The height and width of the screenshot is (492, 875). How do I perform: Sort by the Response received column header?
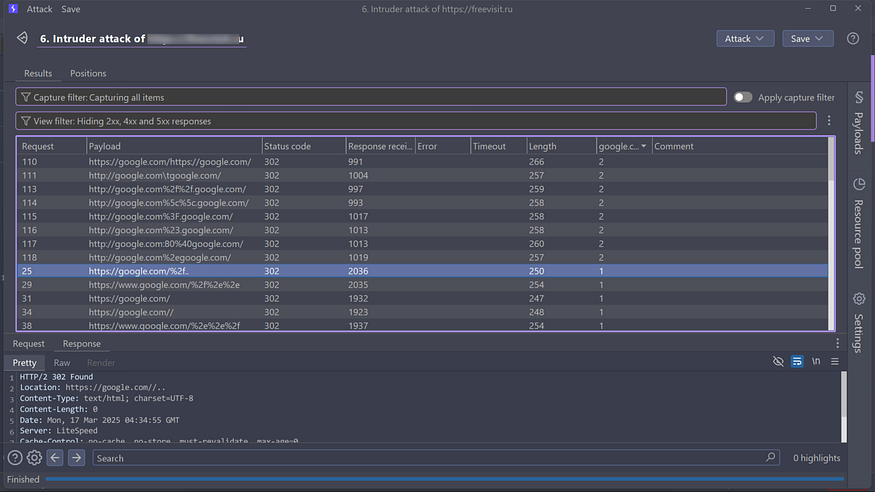(380, 146)
